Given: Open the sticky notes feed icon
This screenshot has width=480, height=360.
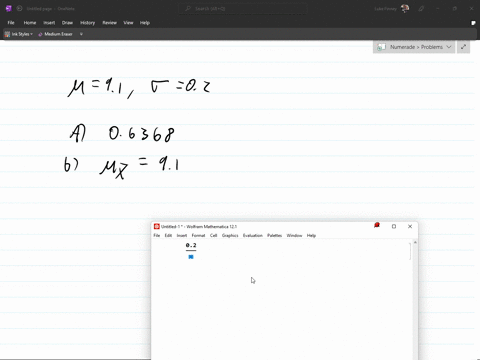Looking at the screenshot, I should (473, 23).
